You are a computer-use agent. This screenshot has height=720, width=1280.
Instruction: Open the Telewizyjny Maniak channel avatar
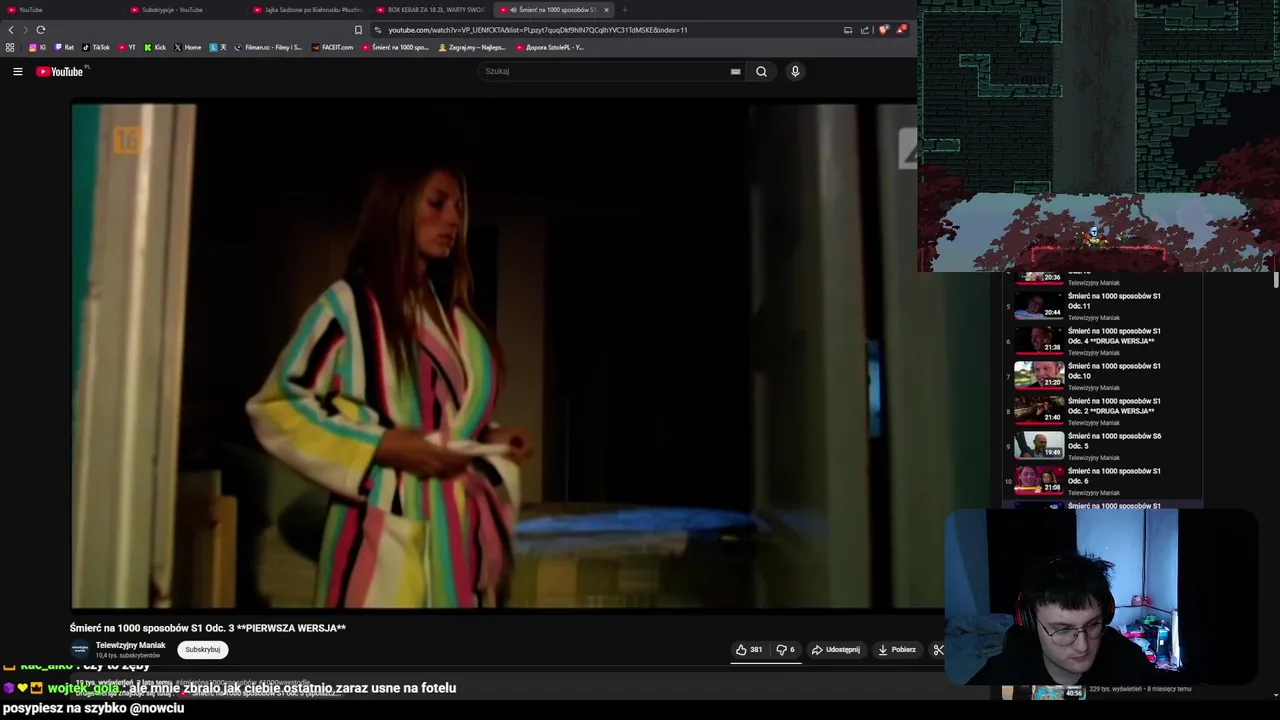79,650
